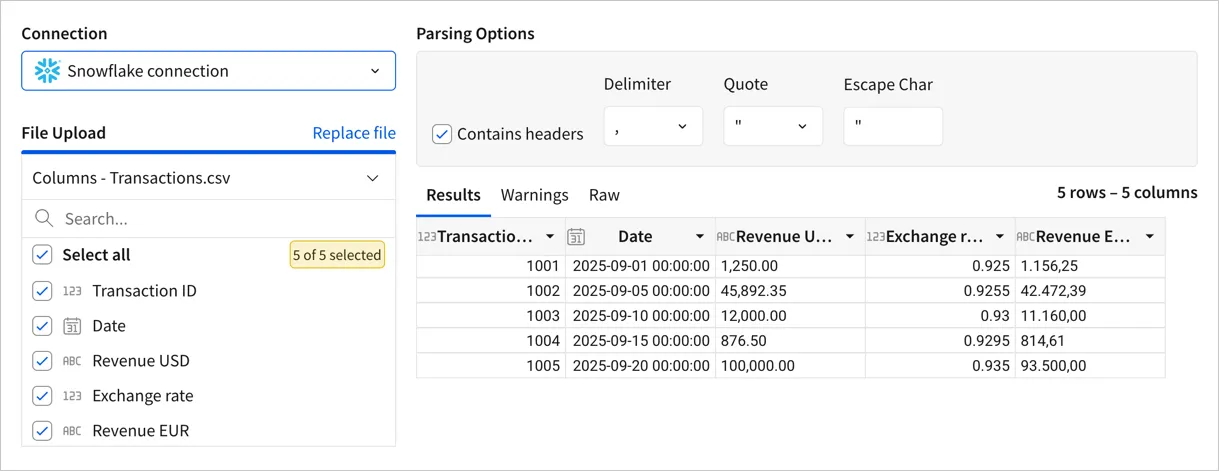This screenshot has height=471, width=1219.
Task: Click the 123 type icon beside Exchange rate in the list
Action: tap(72, 396)
